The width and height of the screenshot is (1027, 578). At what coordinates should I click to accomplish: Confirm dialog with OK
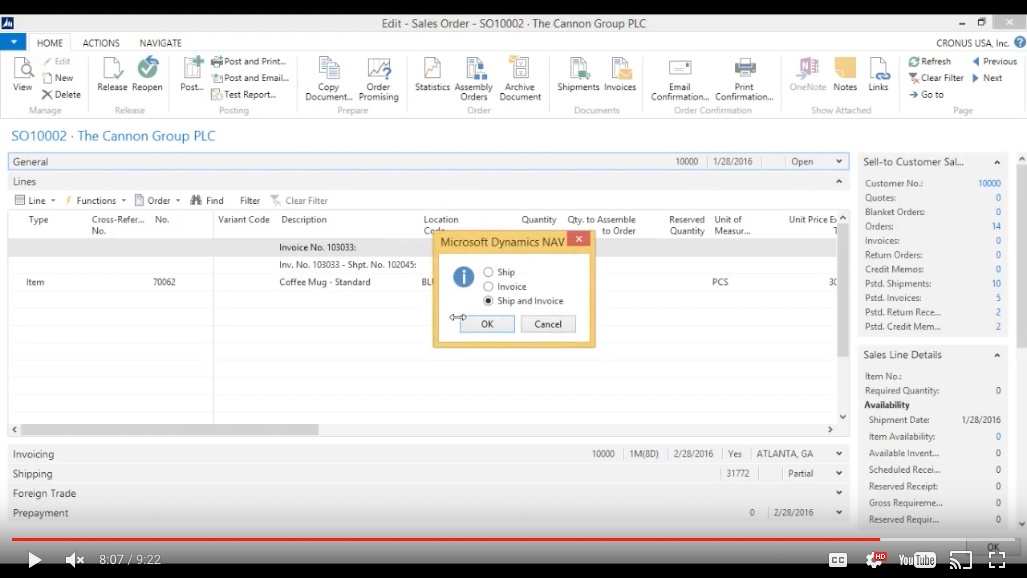(x=487, y=324)
